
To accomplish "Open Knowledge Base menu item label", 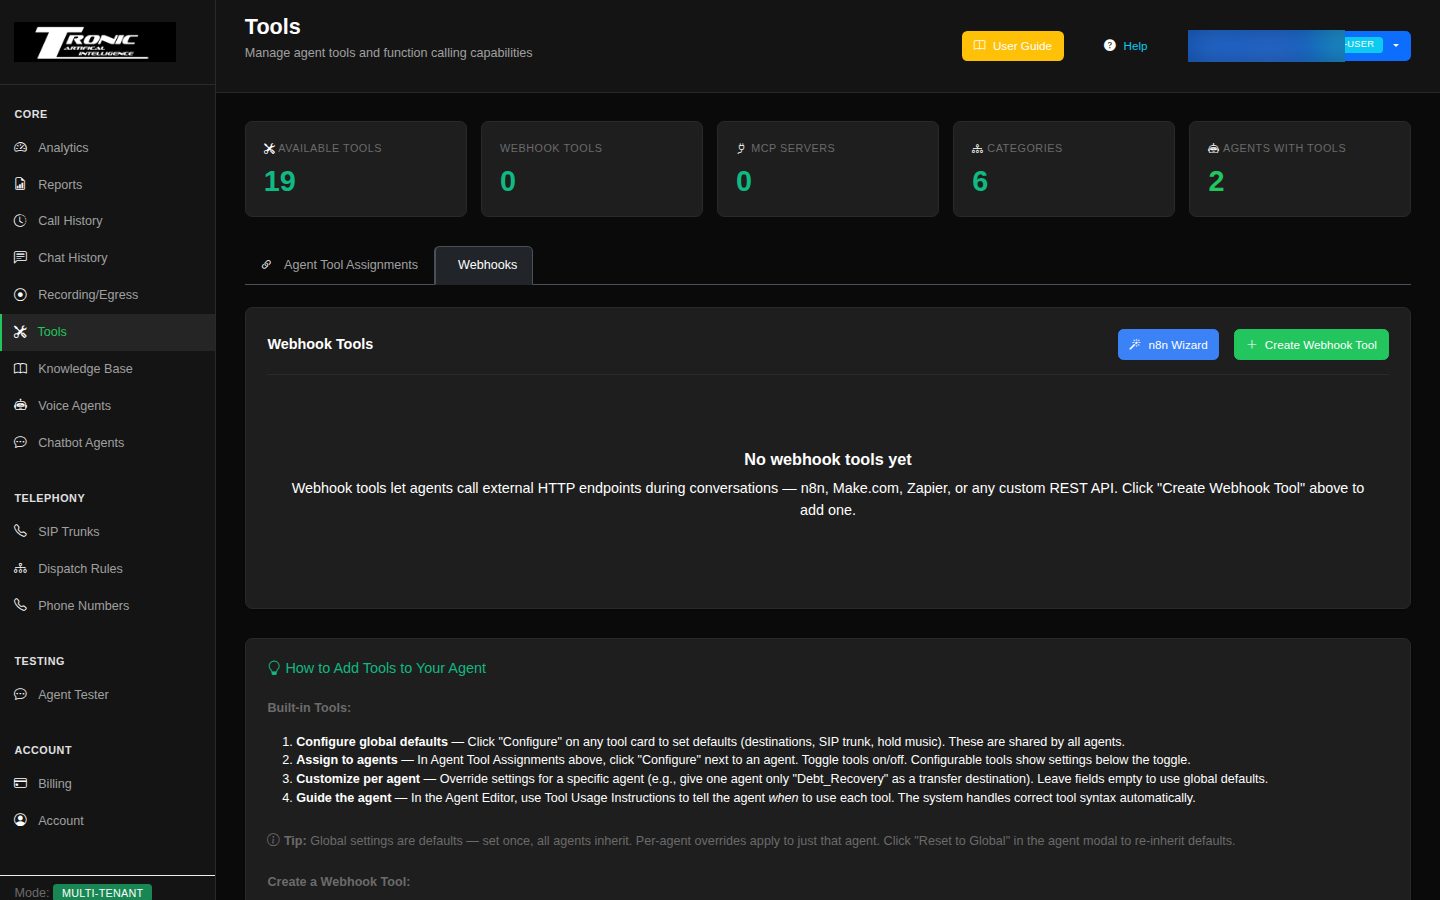I will (85, 369).
